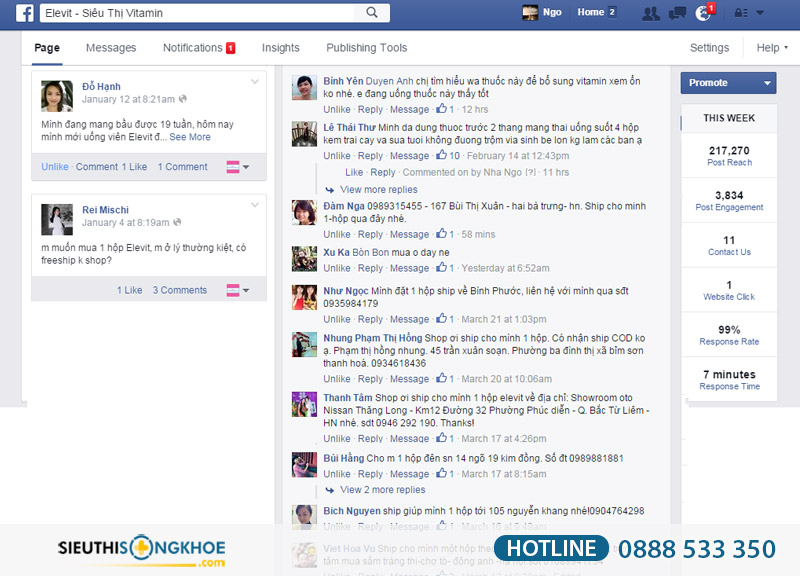Viewport: 800px width, 576px height.
Task: Reply to Thanh Tâm's comment
Action: (370, 438)
